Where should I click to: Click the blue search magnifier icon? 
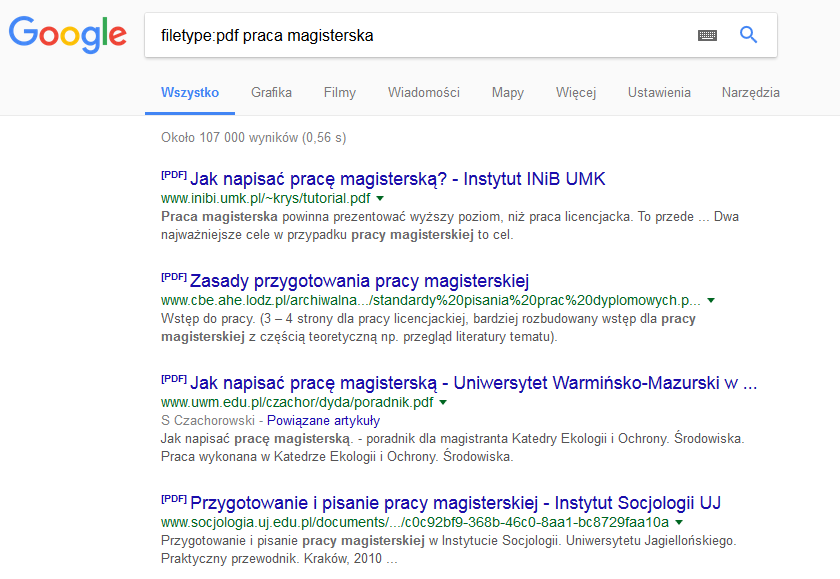(x=748, y=35)
